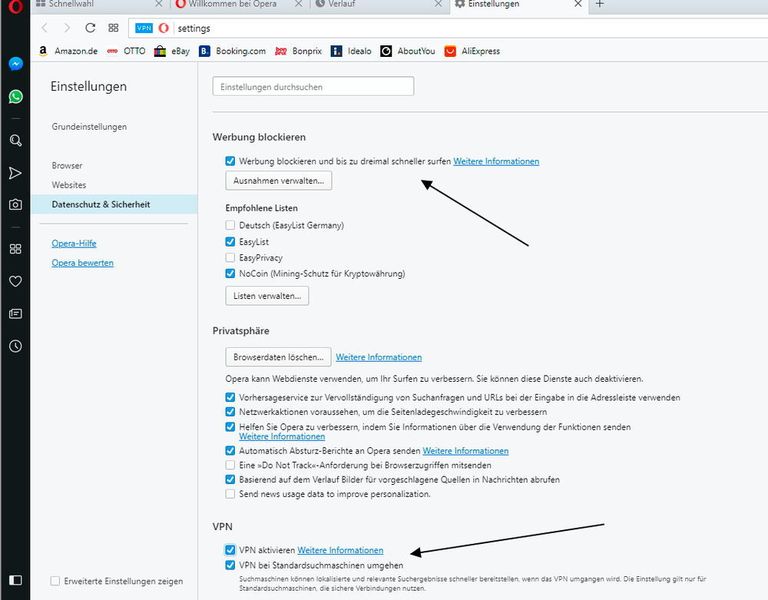Open Weitere Informationen link for VPN
This screenshot has width=768, height=600.
pyautogui.click(x=340, y=550)
